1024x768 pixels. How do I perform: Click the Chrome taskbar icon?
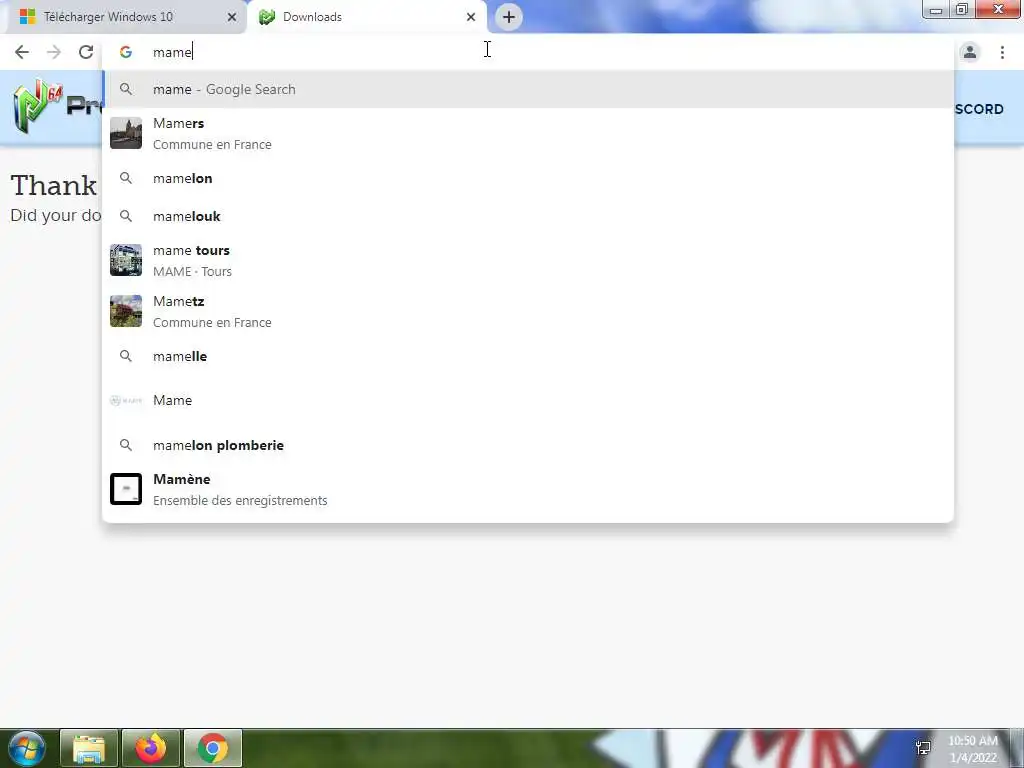point(213,748)
